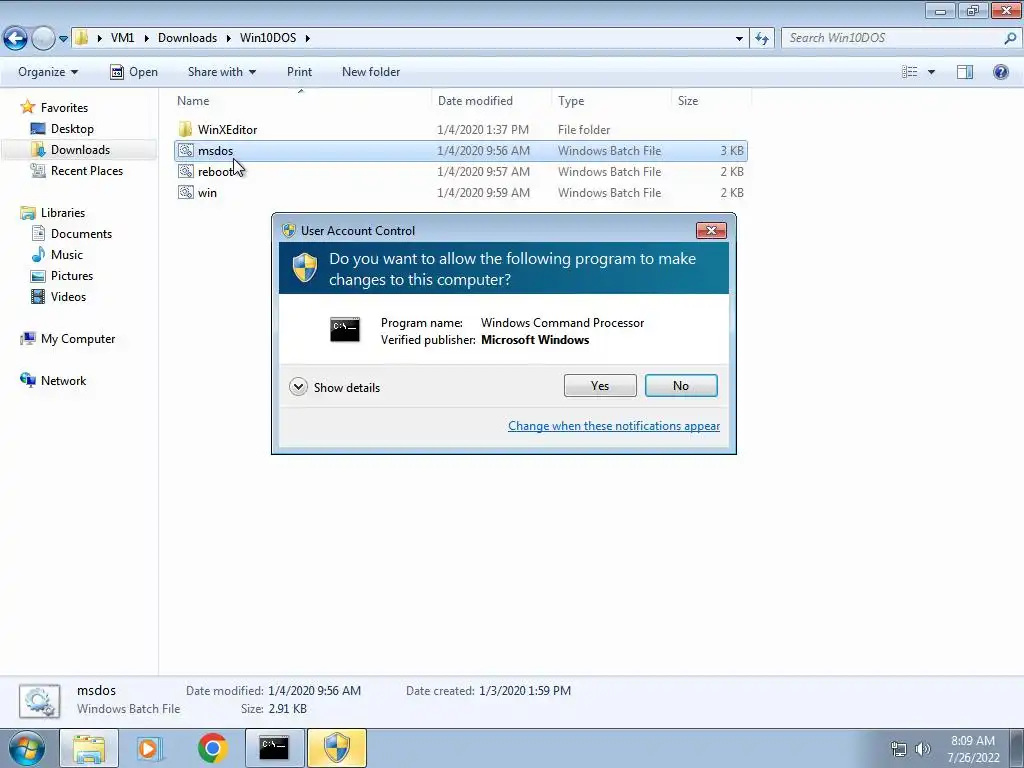
Task: Click the volume speaker tray icon
Action: coord(923,749)
